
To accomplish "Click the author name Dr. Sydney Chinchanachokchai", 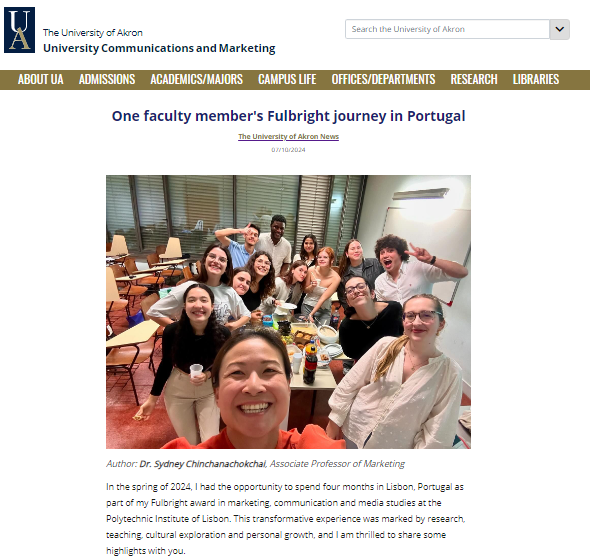I will [x=202, y=464].
